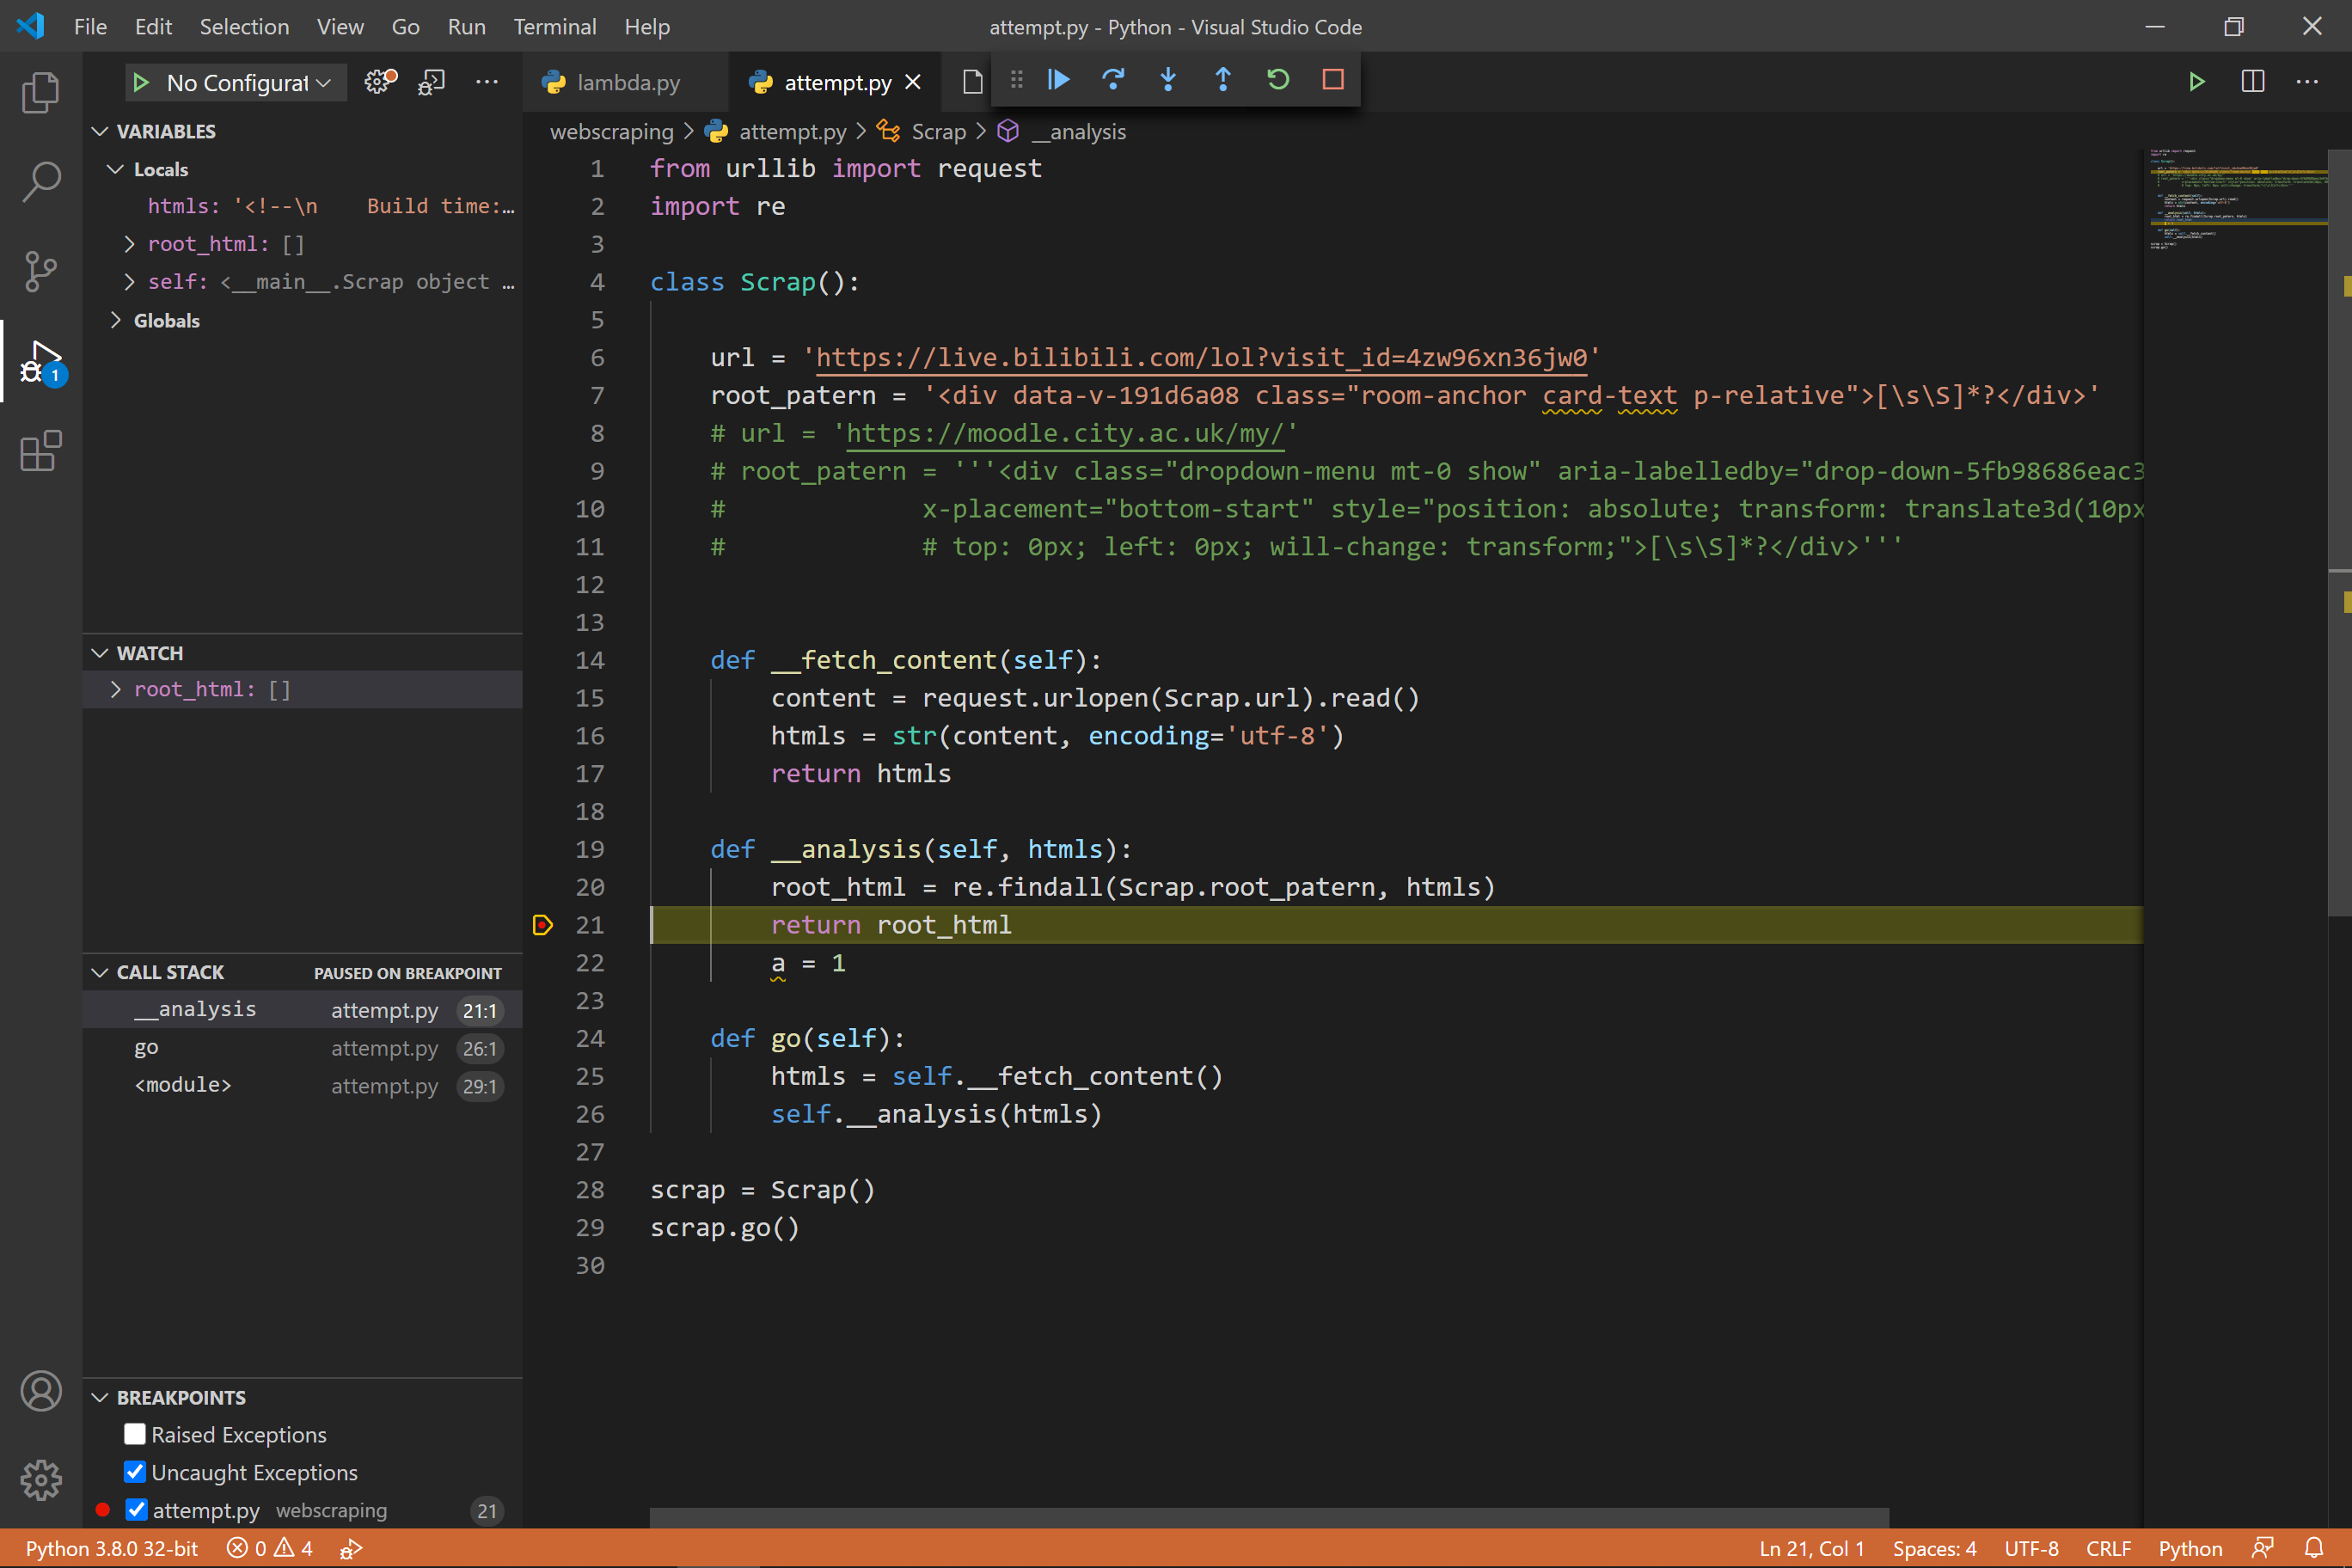Click the debug icon in status bar
Screen dimensions: 2352x1568
[x=351, y=1549]
